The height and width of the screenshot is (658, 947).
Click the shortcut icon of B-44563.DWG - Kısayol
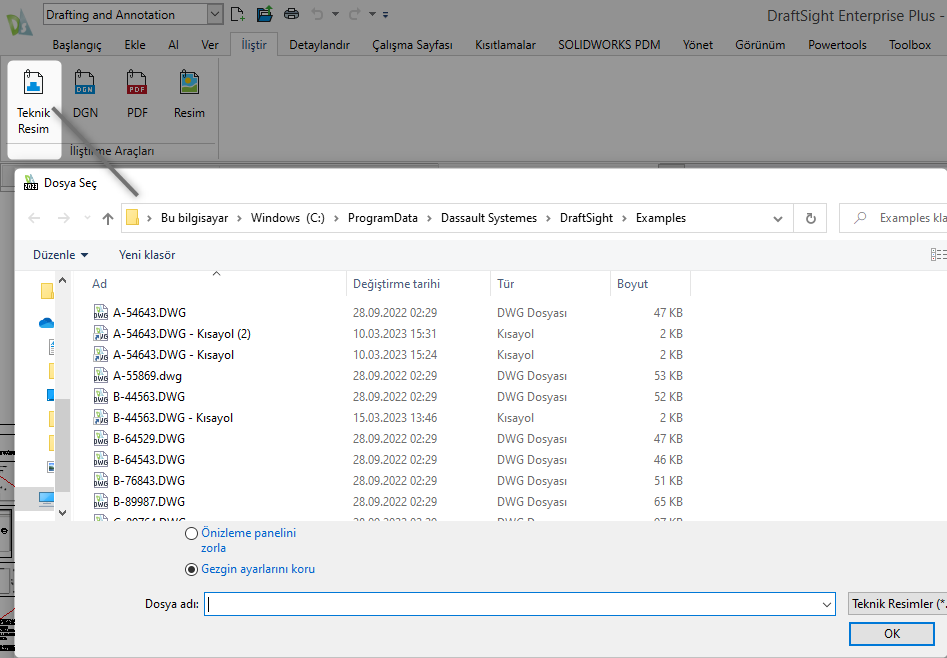click(x=101, y=418)
